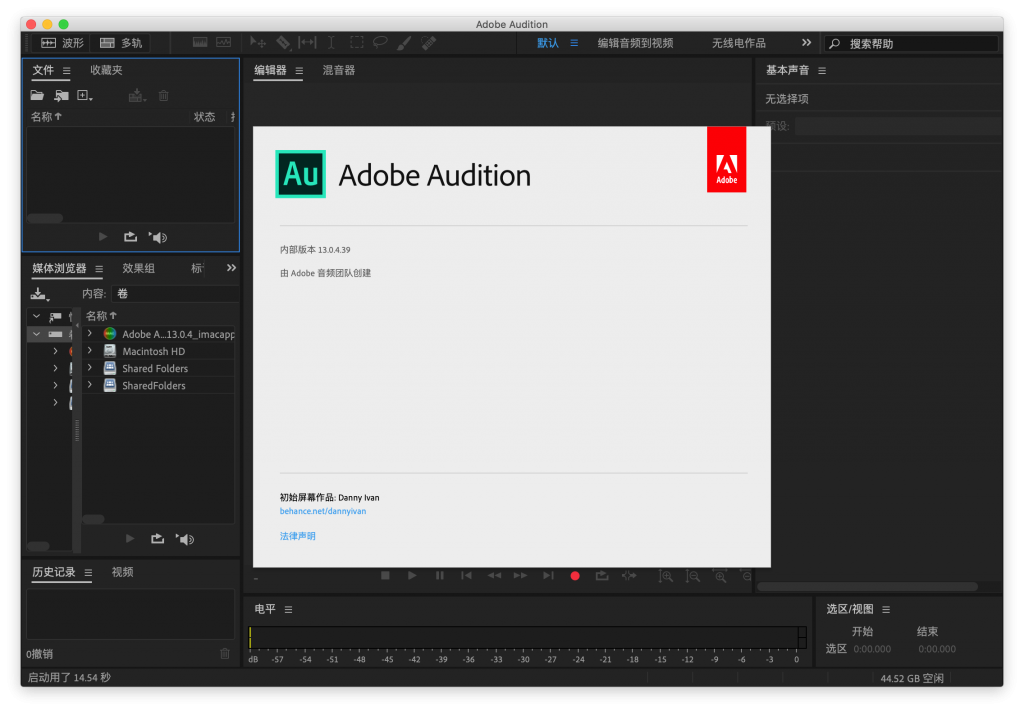Switch to the 视频 tab
This screenshot has width=1024, height=711.
[x=122, y=572]
